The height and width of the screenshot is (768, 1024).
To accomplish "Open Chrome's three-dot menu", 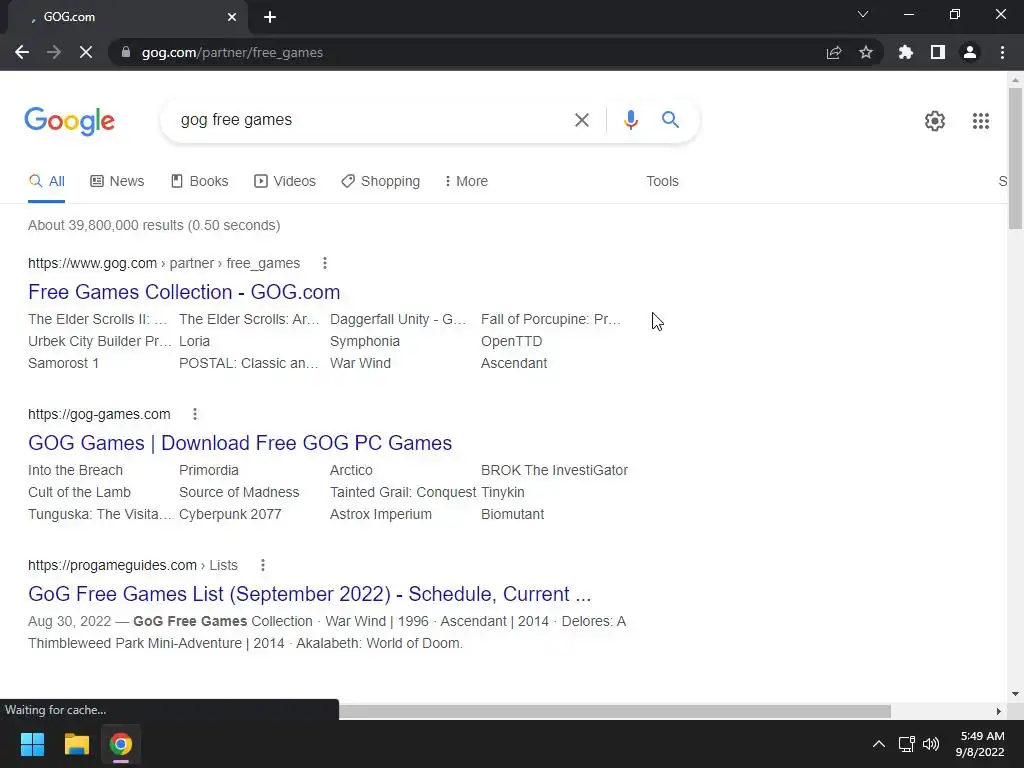I will click(1002, 52).
